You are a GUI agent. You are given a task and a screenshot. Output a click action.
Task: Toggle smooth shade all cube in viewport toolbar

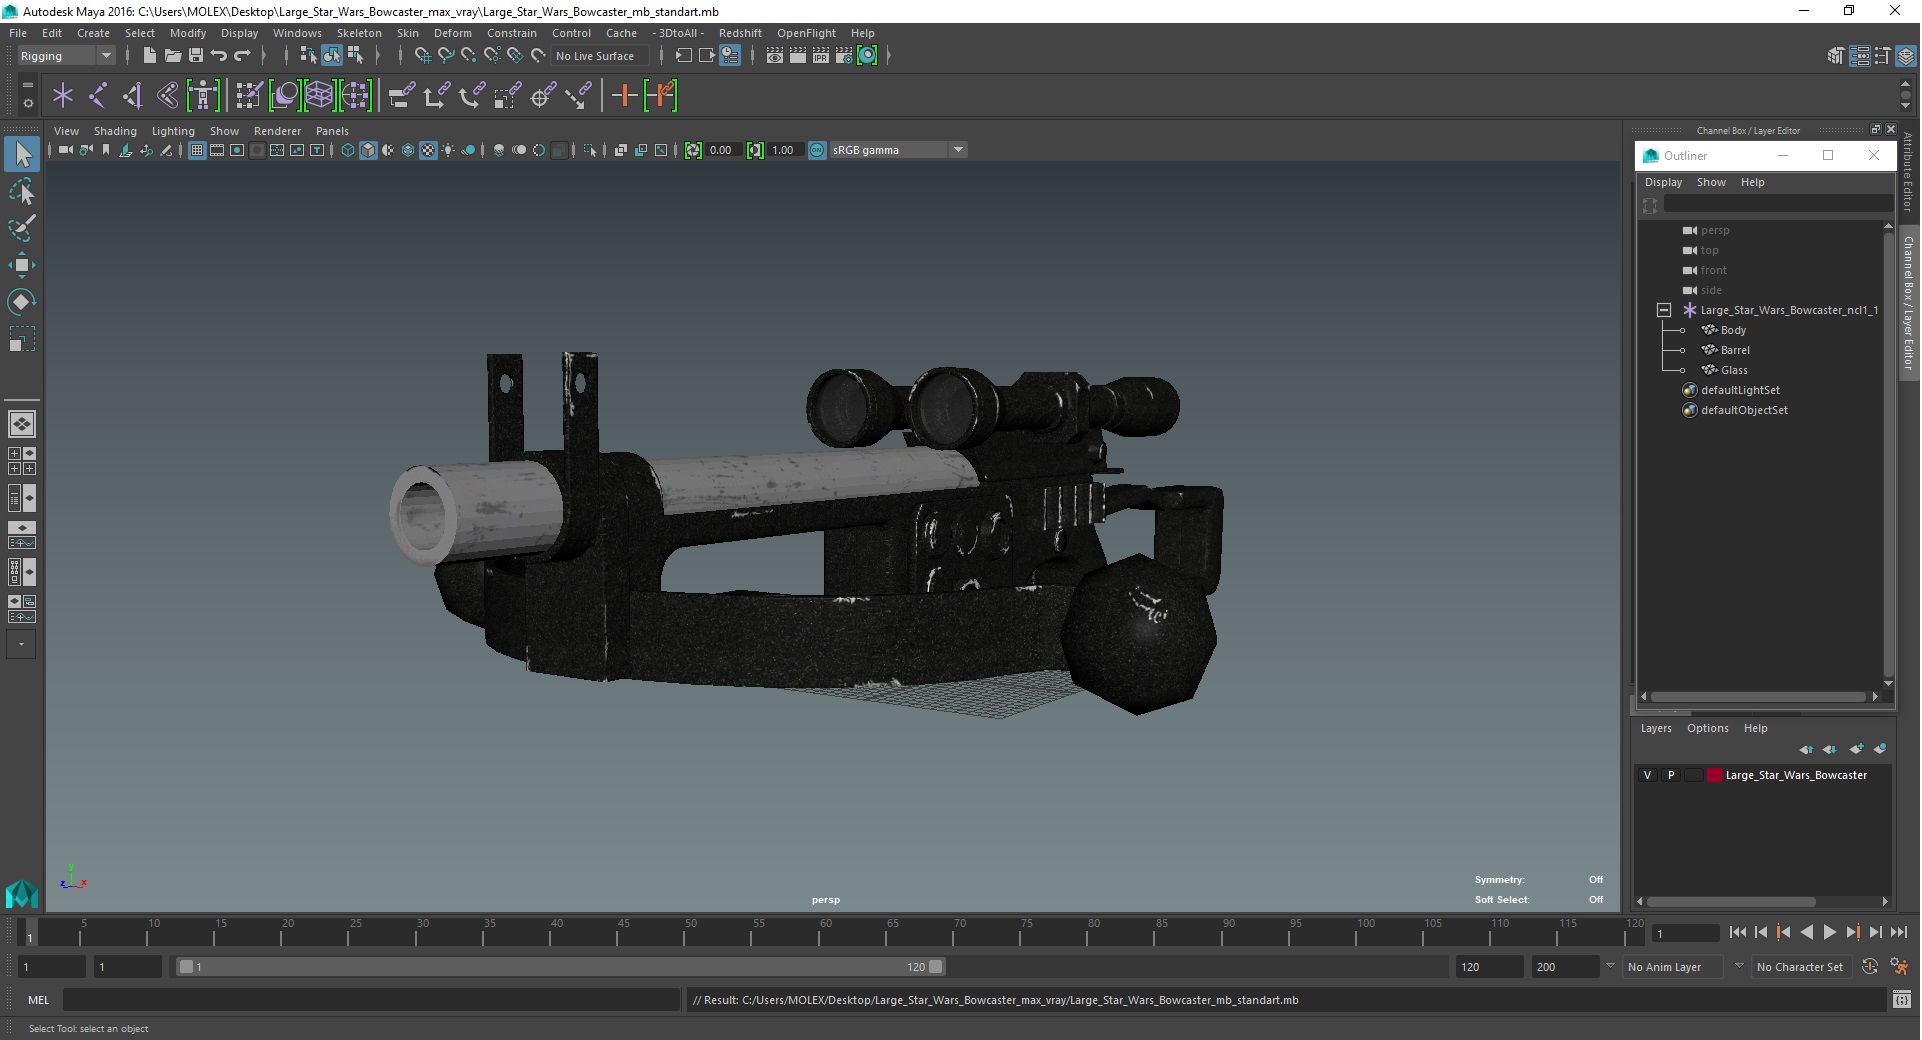pos(368,150)
